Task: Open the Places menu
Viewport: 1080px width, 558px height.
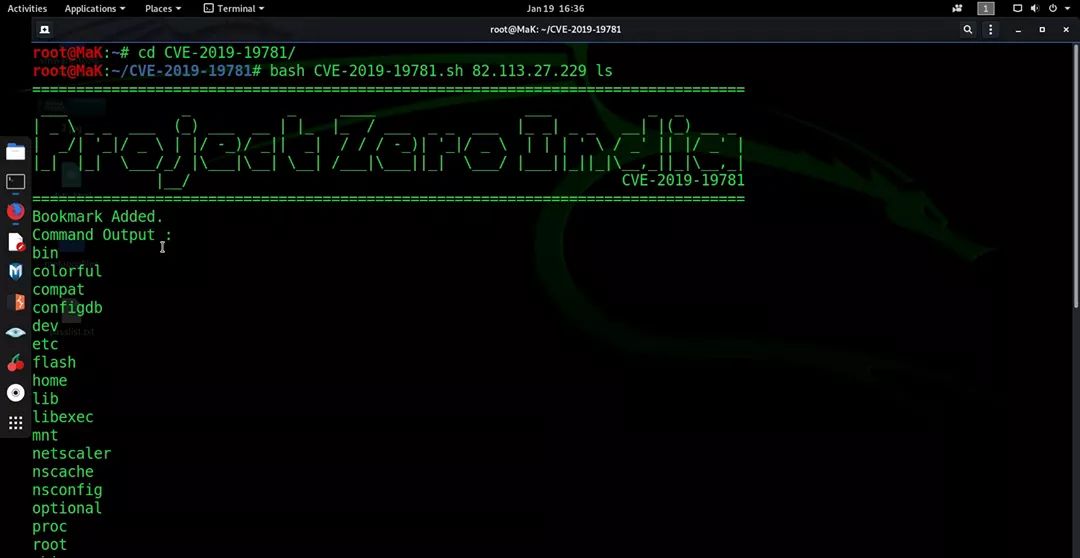Action: pyautogui.click(x=163, y=8)
